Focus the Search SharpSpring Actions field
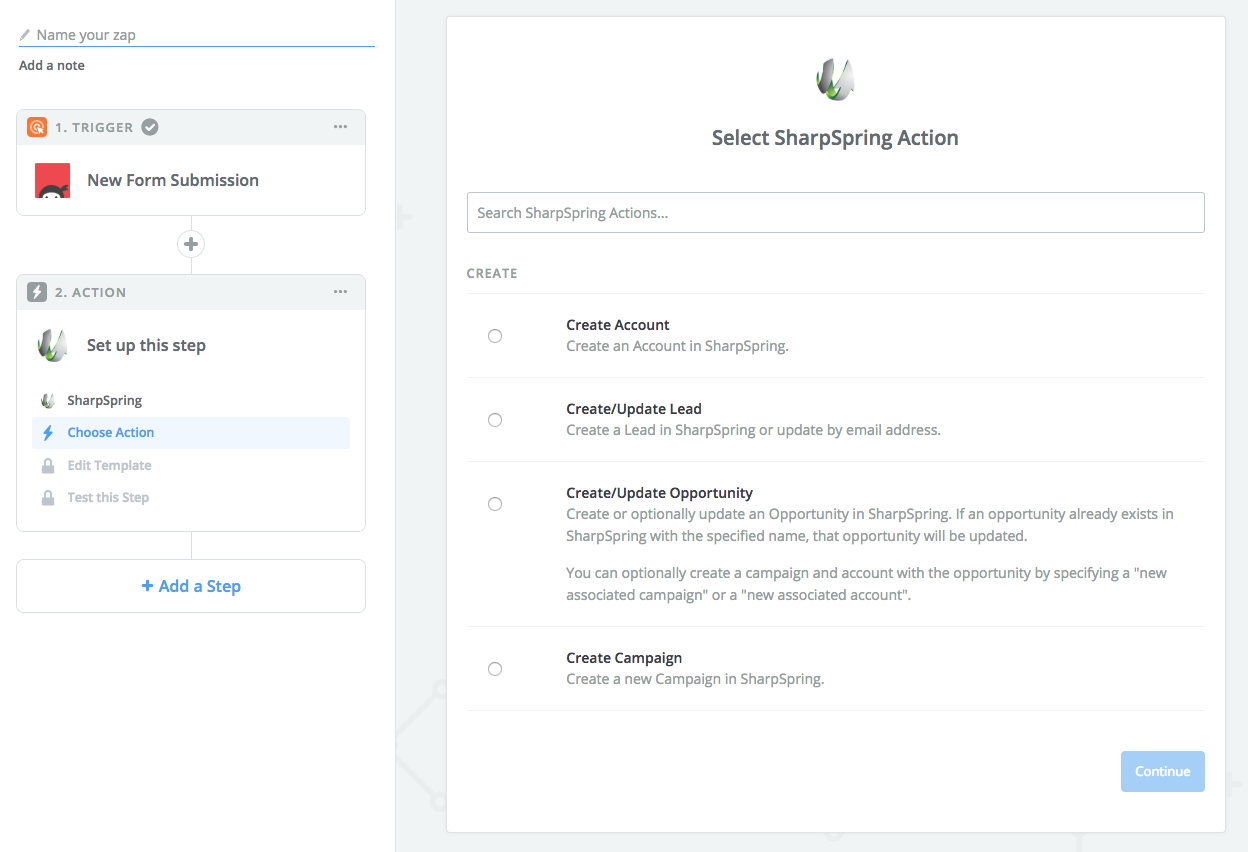Viewport: 1248px width, 852px height. click(x=835, y=213)
